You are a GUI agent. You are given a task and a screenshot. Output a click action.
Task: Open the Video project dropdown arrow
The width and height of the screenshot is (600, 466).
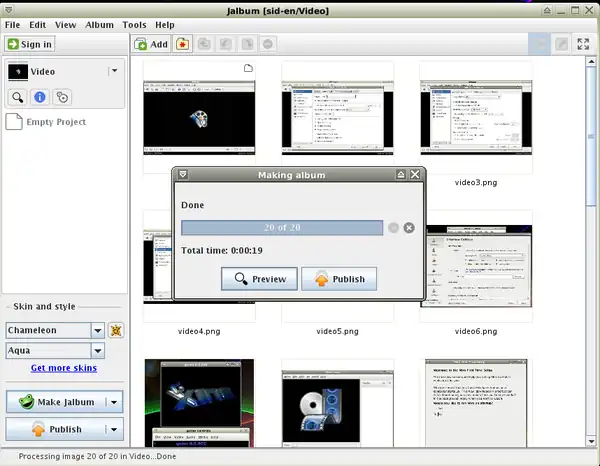click(114, 71)
